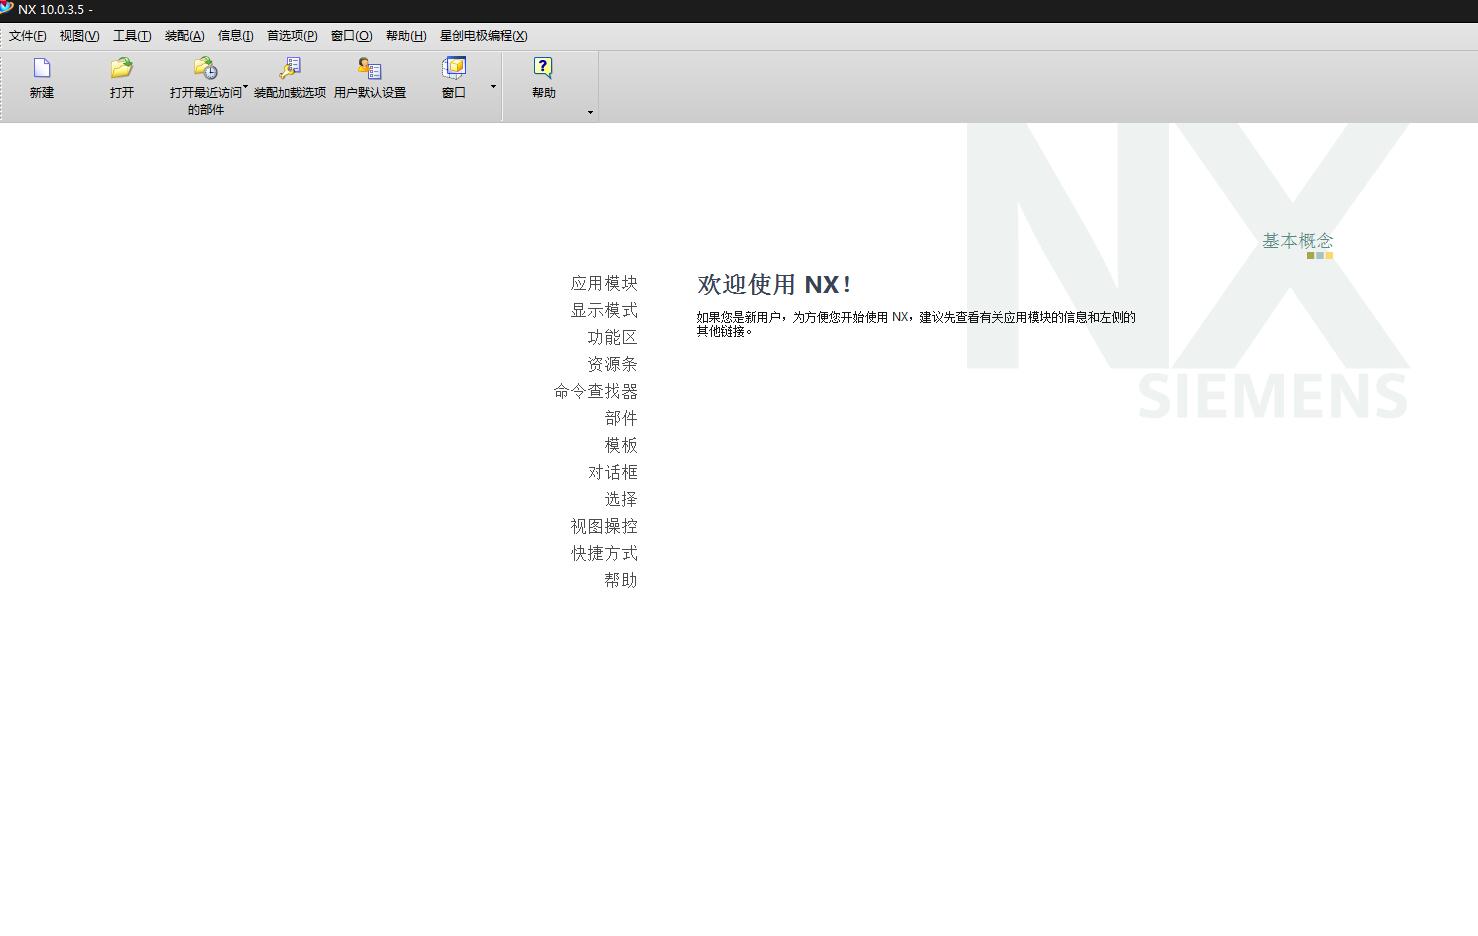
Task: Click the 基本概念 heading text
Action: pyautogui.click(x=1297, y=241)
